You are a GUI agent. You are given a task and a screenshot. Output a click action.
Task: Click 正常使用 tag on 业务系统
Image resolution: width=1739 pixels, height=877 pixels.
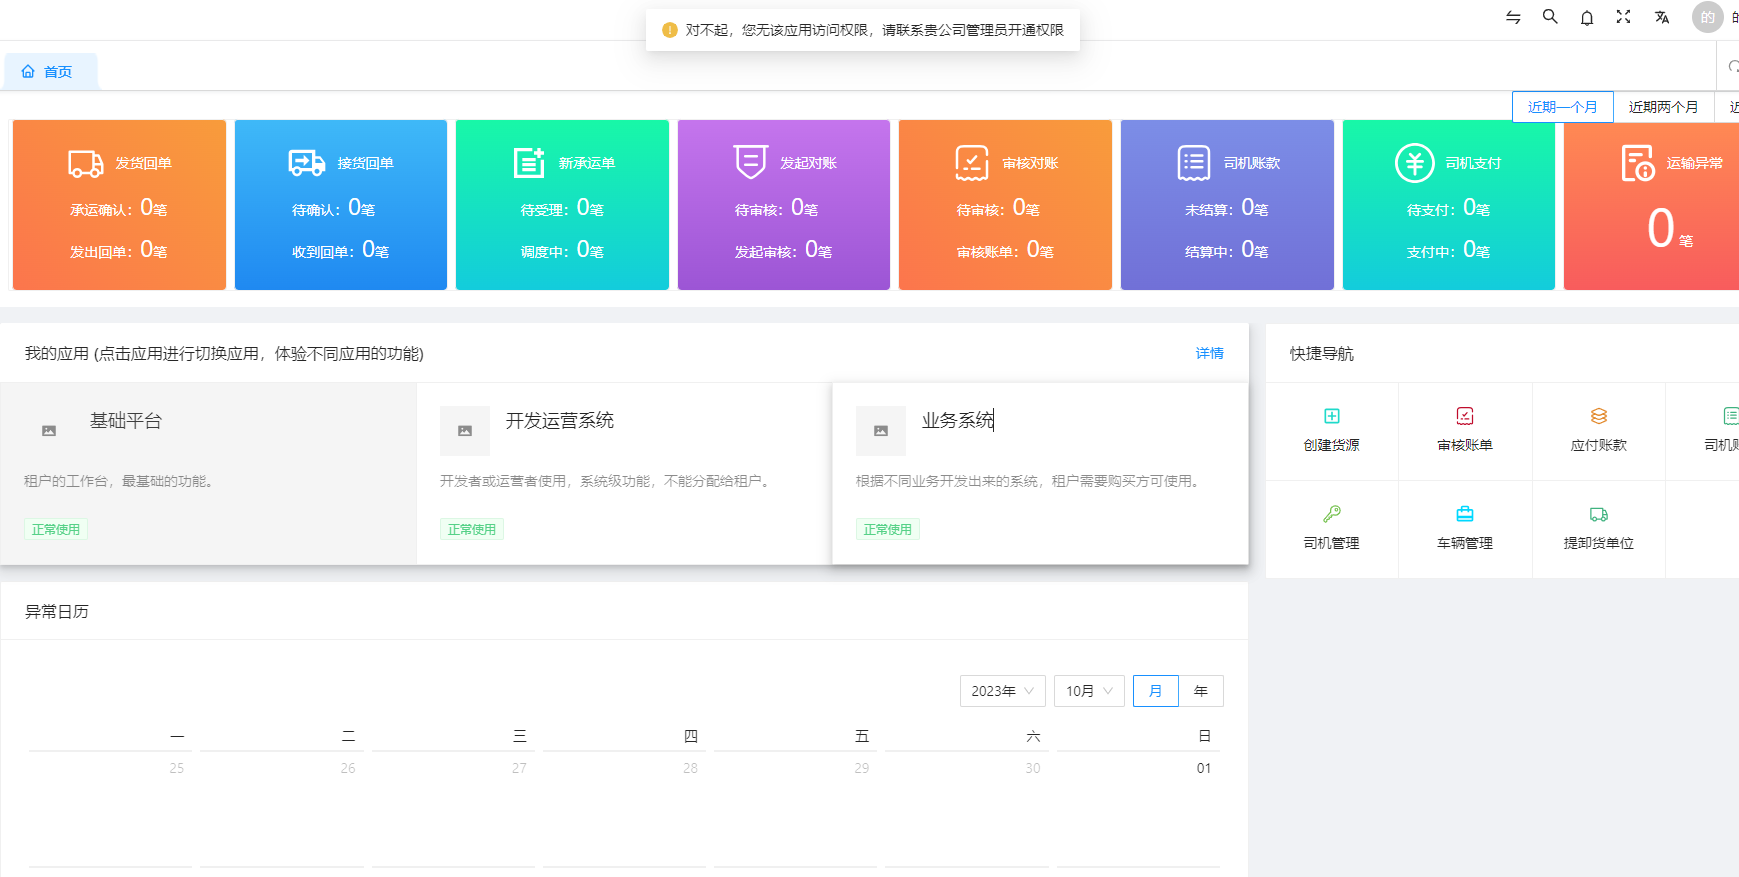888,529
